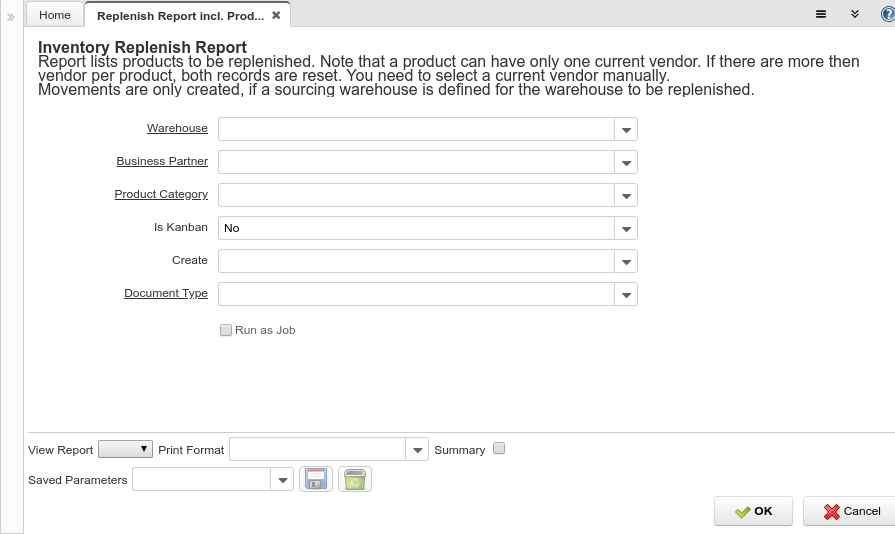Click the double chevron collapse icon in header
Viewport: 895px width, 534px height.
point(855,14)
